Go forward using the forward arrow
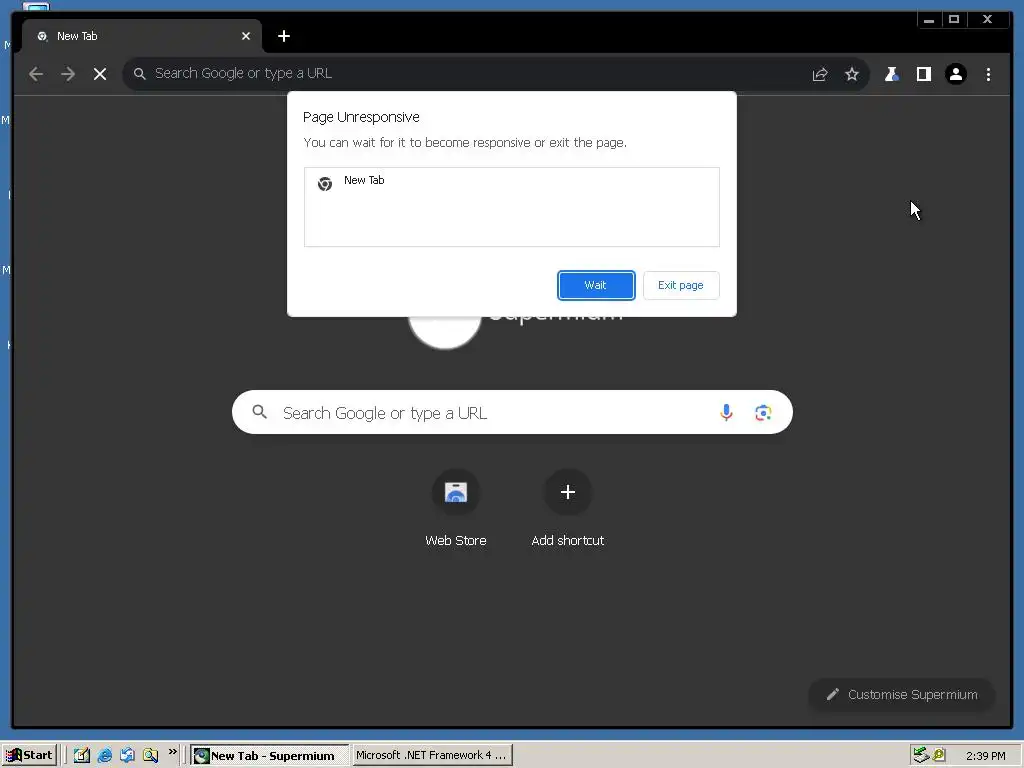This screenshot has width=1024, height=768. [68, 74]
